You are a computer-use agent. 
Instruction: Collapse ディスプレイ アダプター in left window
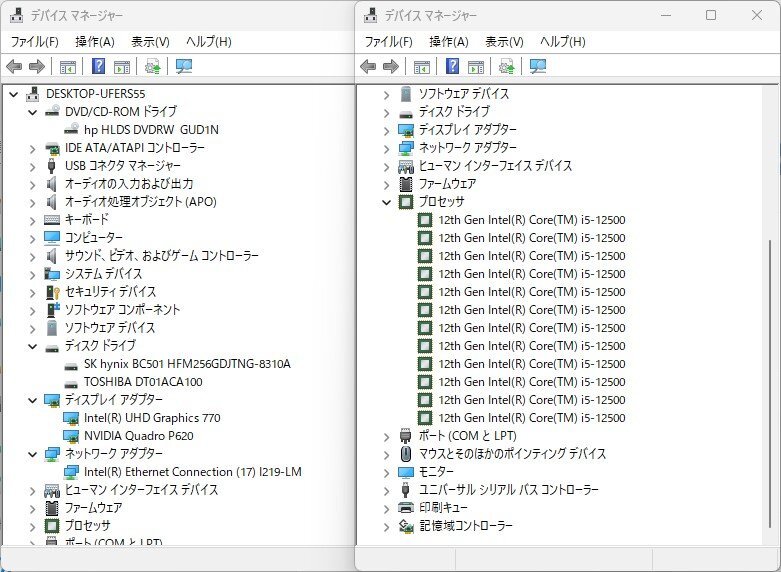[x=32, y=400]
